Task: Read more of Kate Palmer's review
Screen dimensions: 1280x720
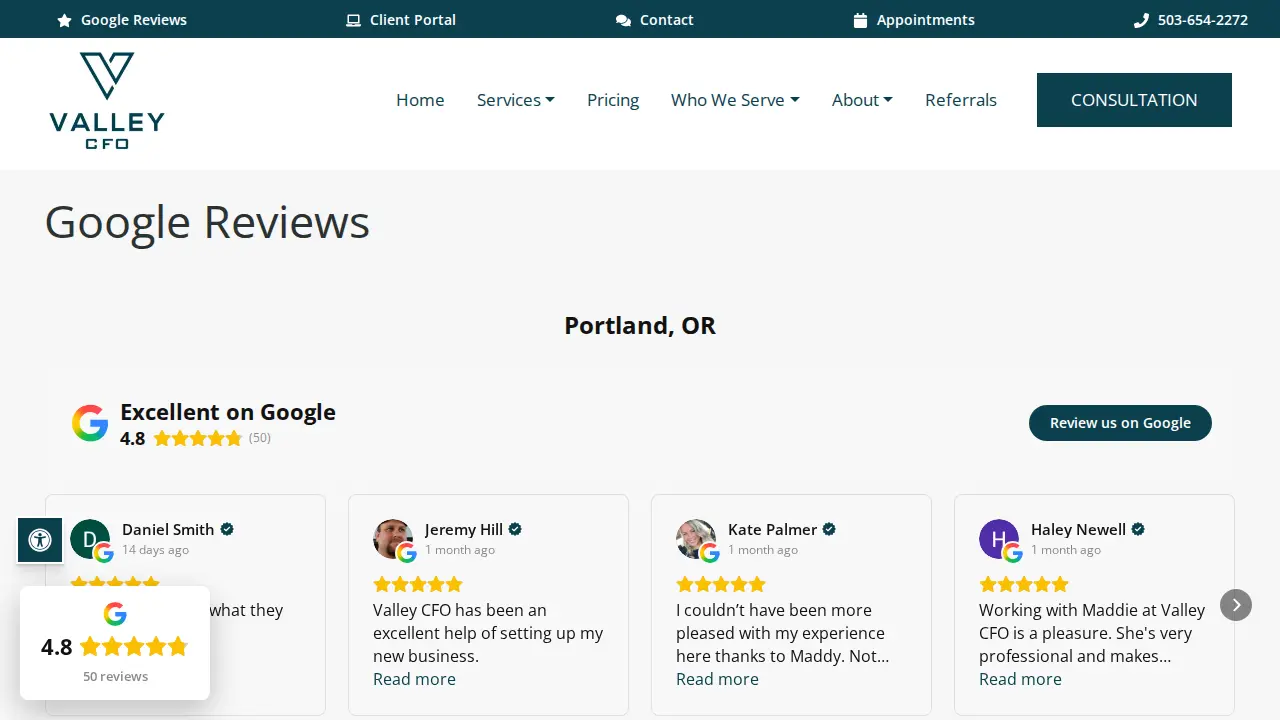Action: [x=717, y=679]
